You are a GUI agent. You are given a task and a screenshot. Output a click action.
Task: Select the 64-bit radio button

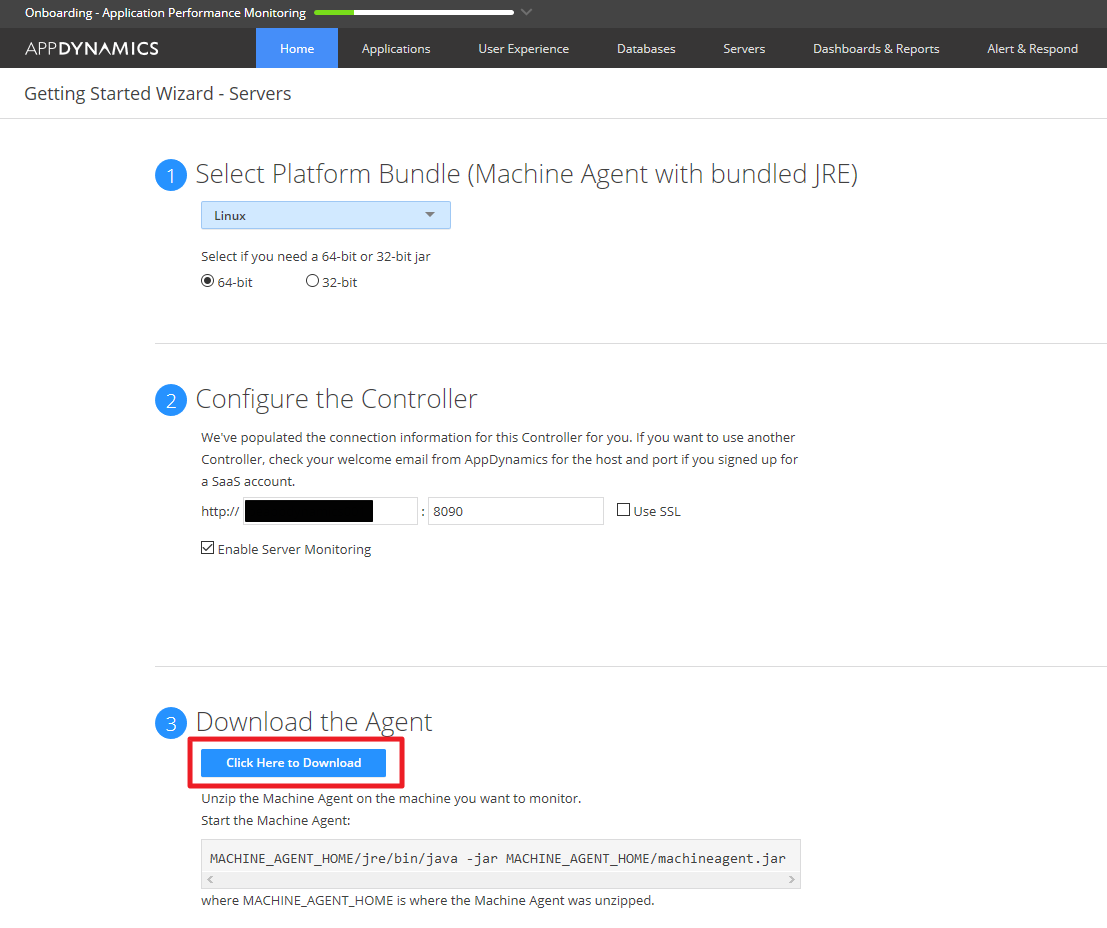point(207,281)
